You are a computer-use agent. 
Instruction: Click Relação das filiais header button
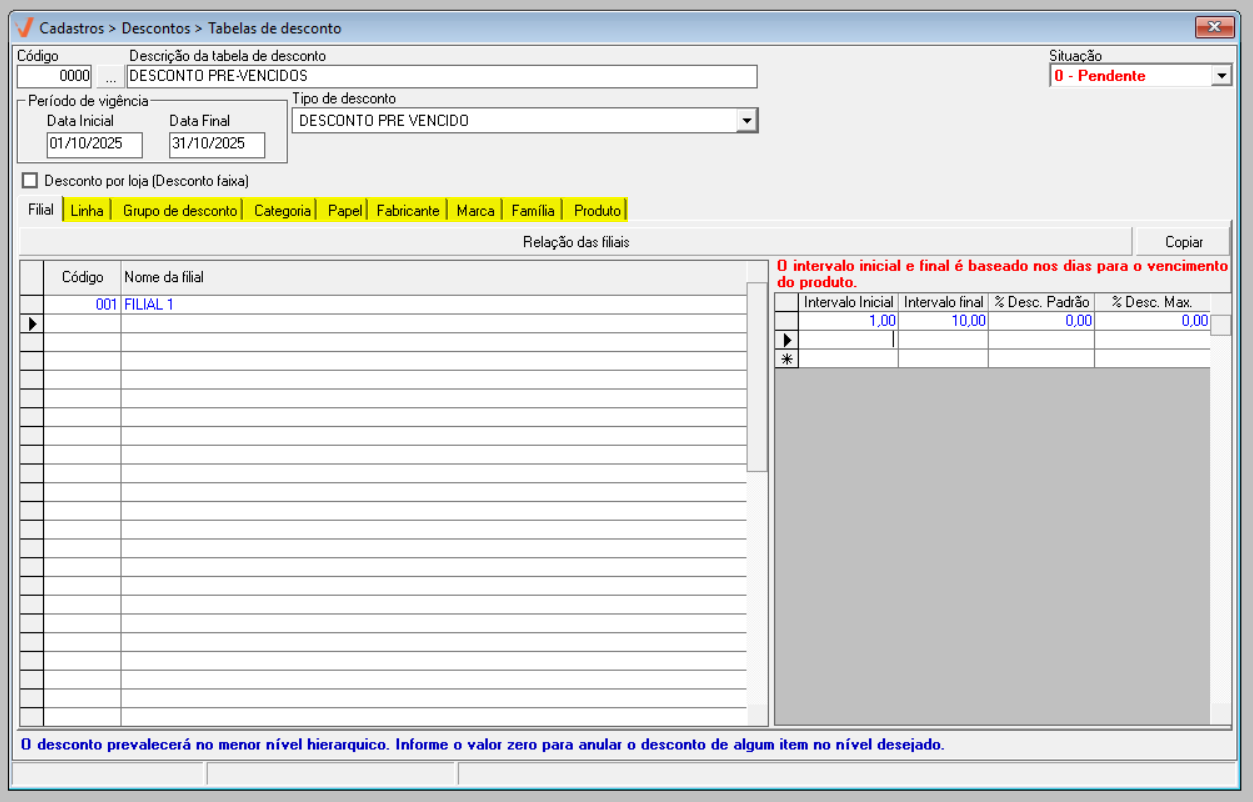coord(576,242)
